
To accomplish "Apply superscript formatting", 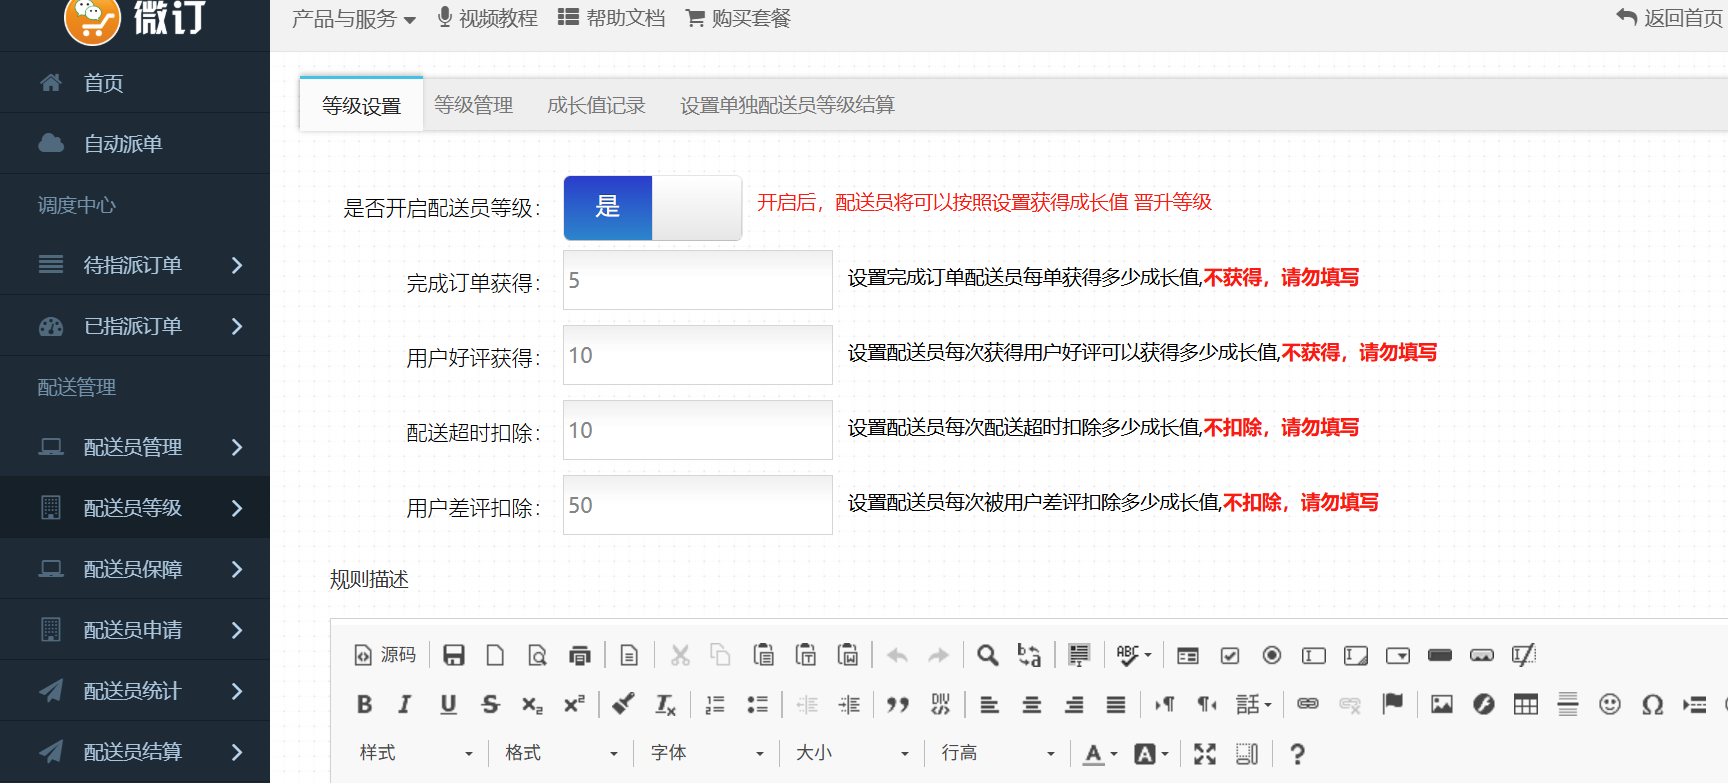I will (x=574, y=704).
